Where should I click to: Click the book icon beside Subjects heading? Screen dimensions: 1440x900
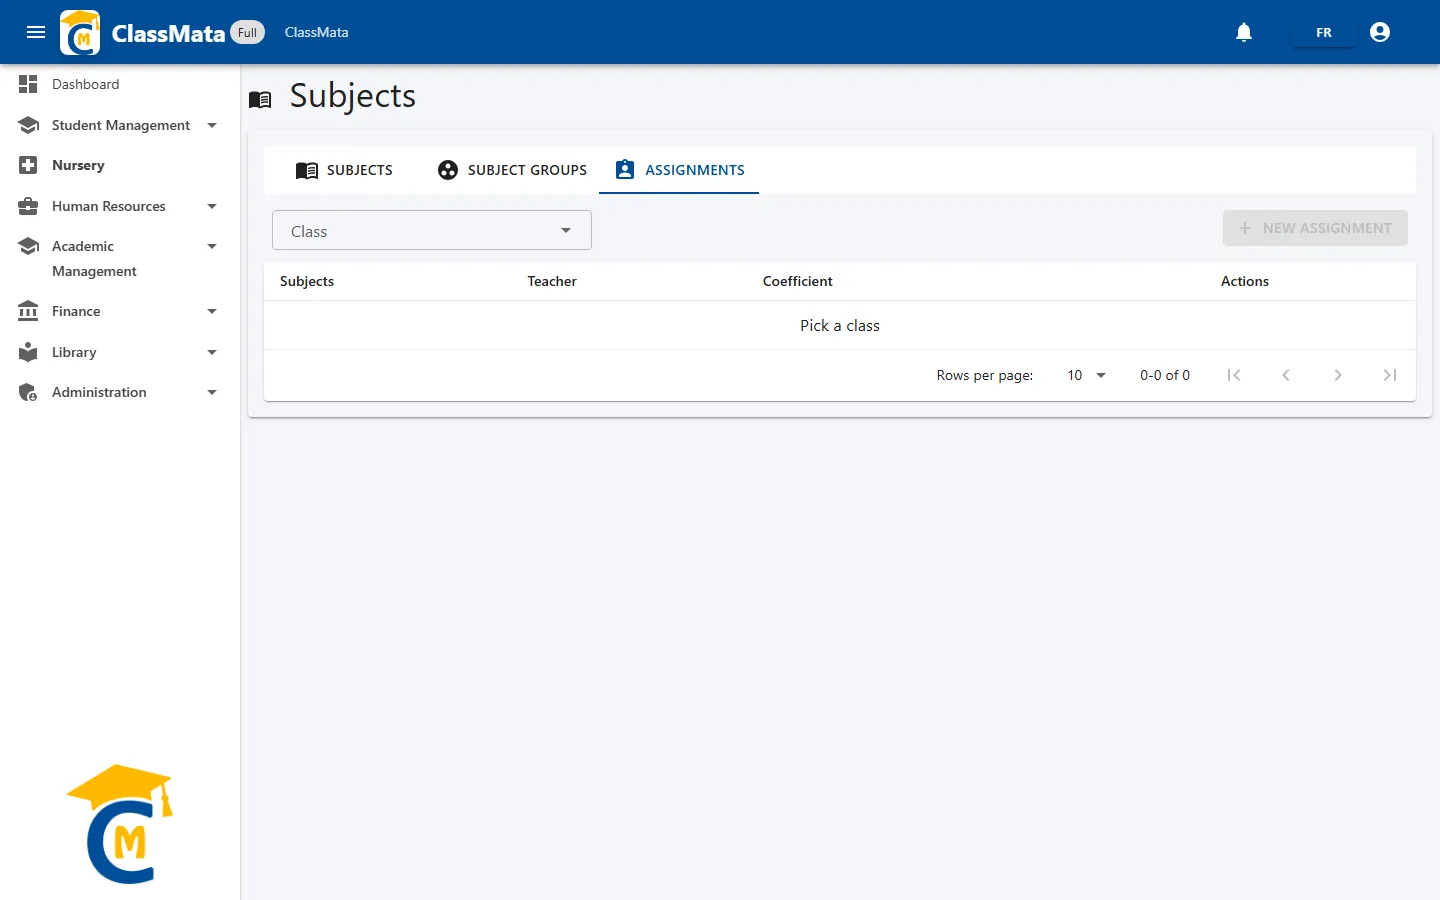point(260,99)
